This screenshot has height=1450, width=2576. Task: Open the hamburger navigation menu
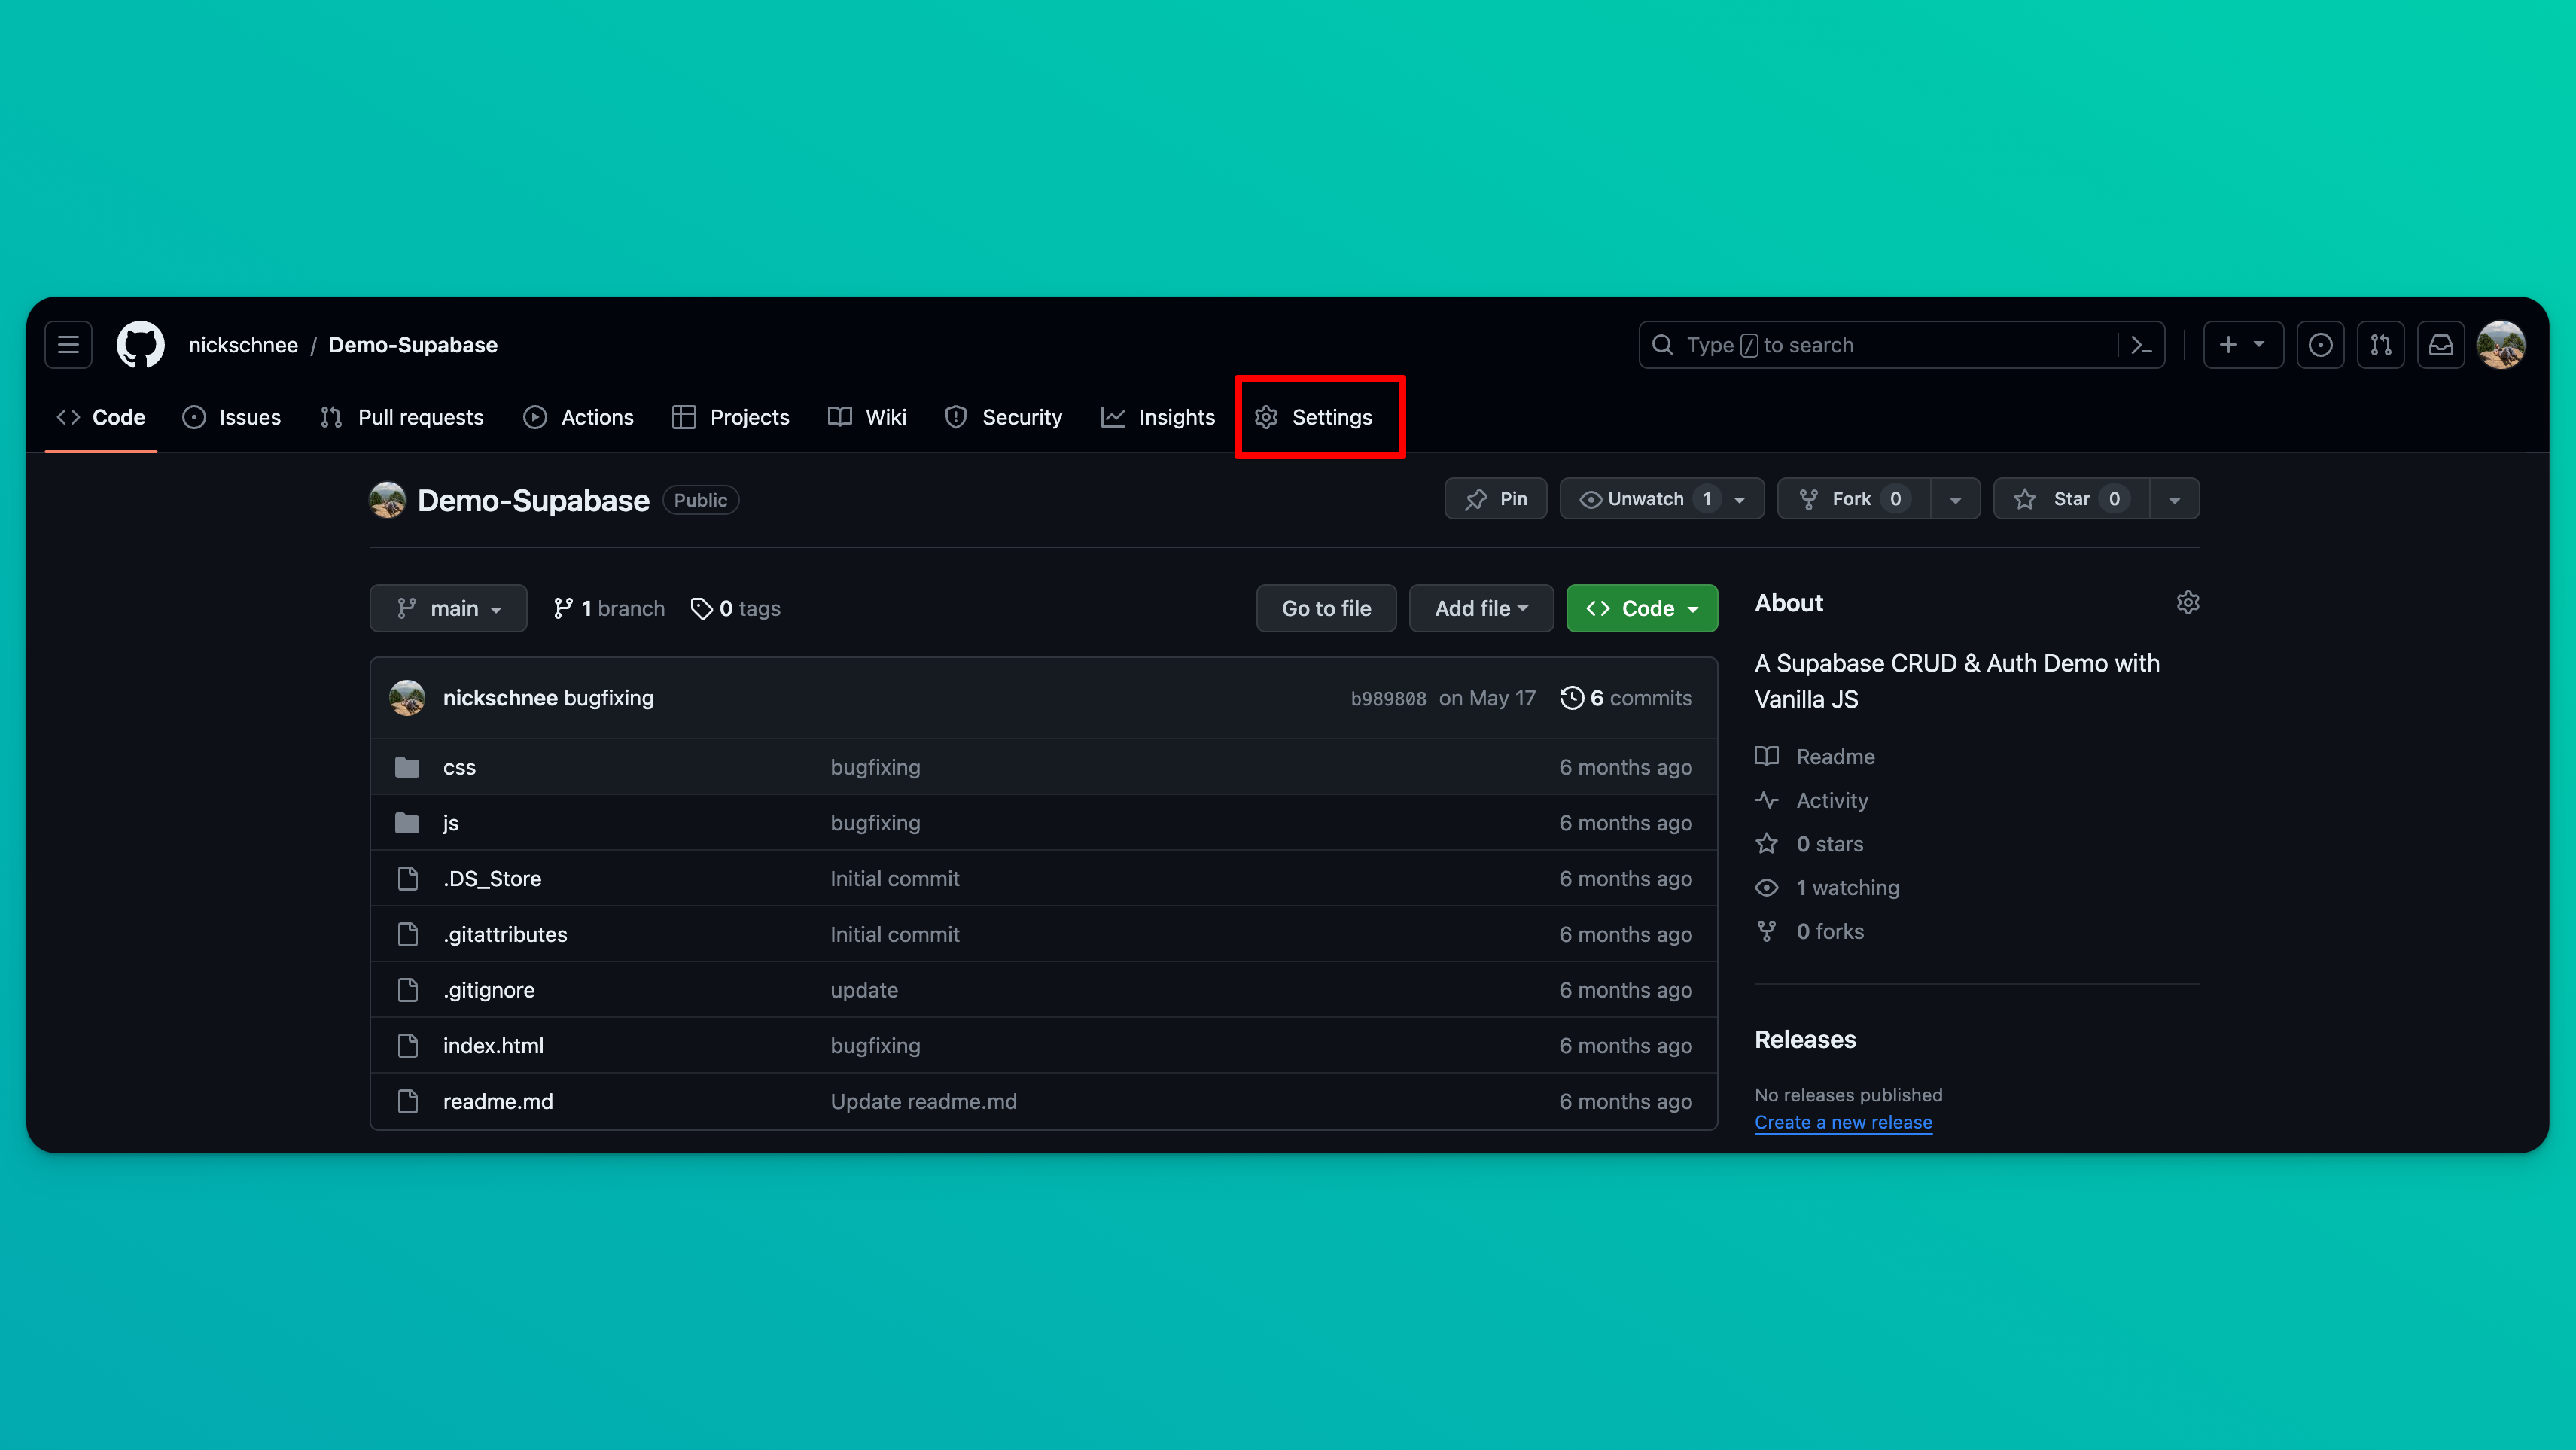click(x=68, y=345)
